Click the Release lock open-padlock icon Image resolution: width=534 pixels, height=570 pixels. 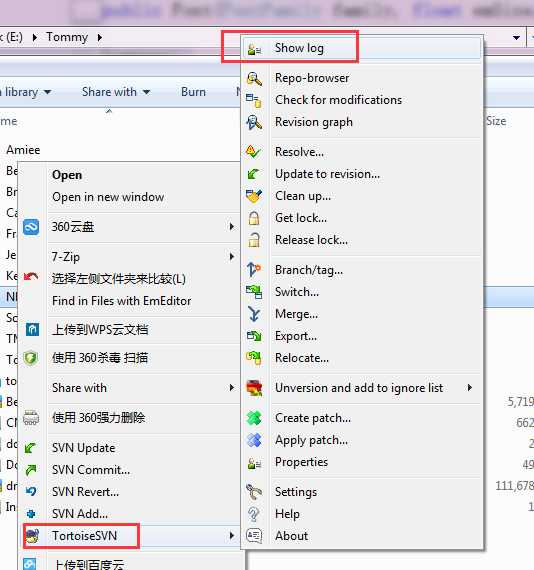pyautogui.click(x=254, y=240)
